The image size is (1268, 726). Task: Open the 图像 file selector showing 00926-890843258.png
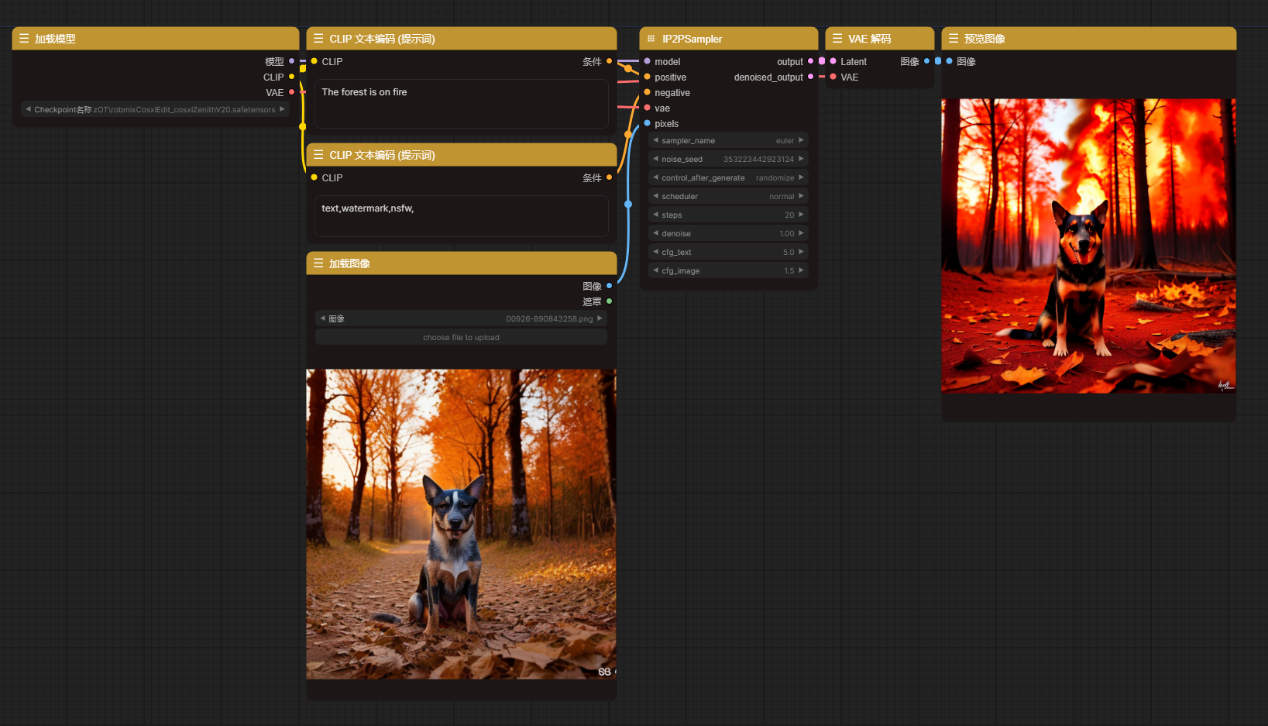(461, 319)
